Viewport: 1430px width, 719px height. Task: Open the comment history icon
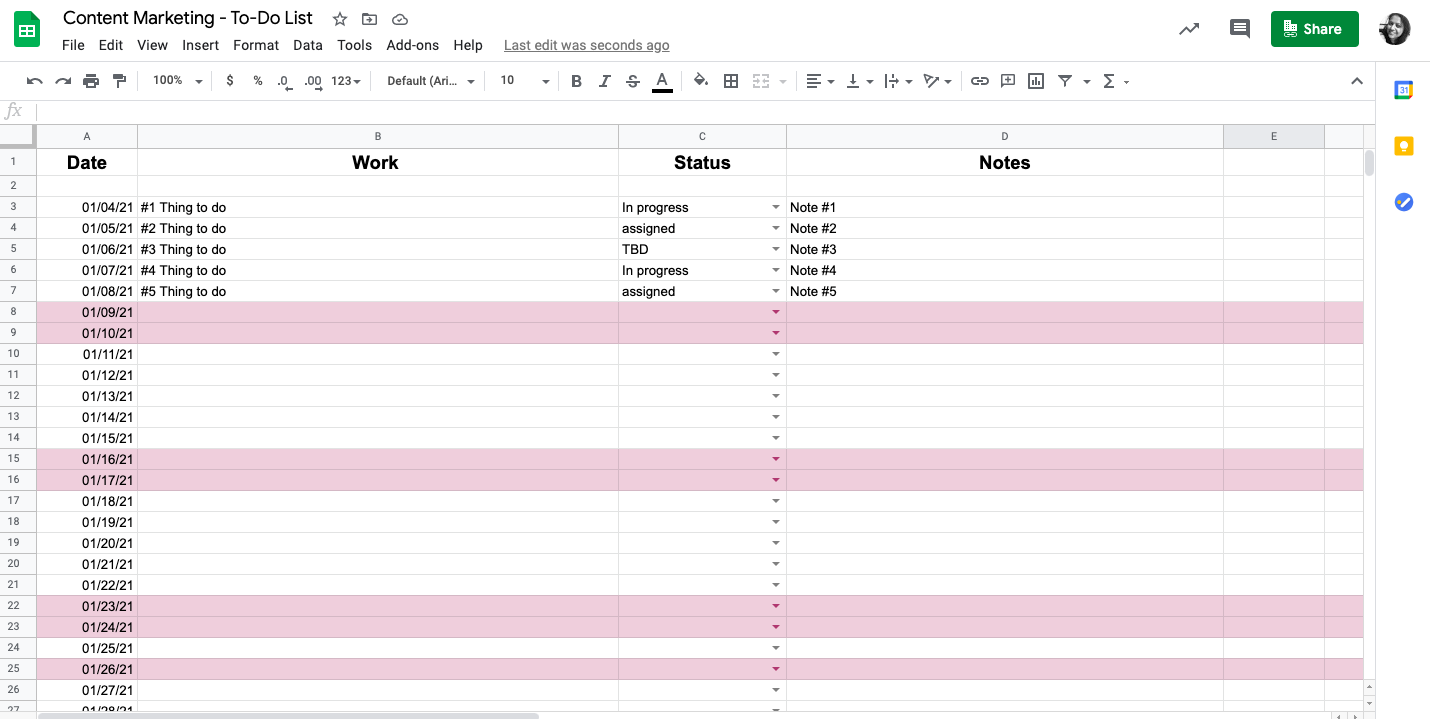pos(1240,29)
